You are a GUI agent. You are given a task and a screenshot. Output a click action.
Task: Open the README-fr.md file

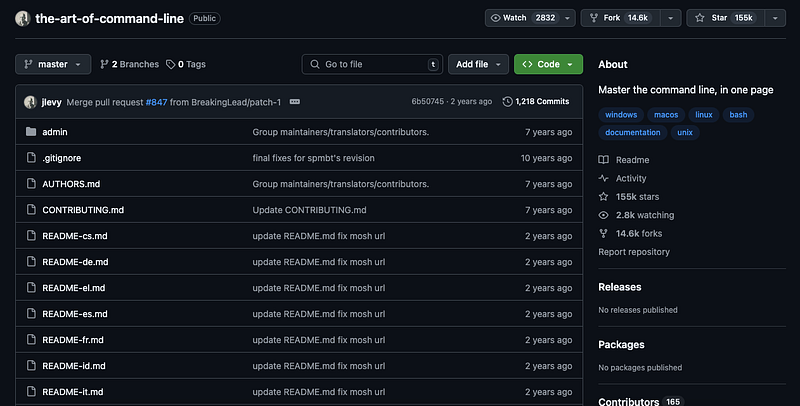click(73, 340)
